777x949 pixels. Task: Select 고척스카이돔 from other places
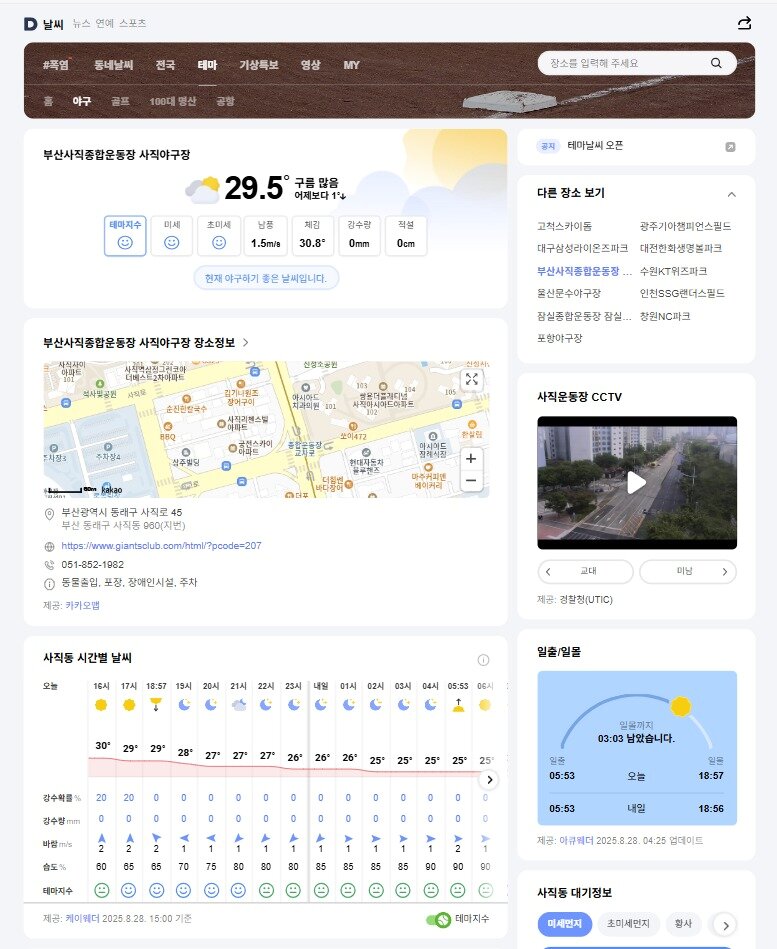[565, 226]
